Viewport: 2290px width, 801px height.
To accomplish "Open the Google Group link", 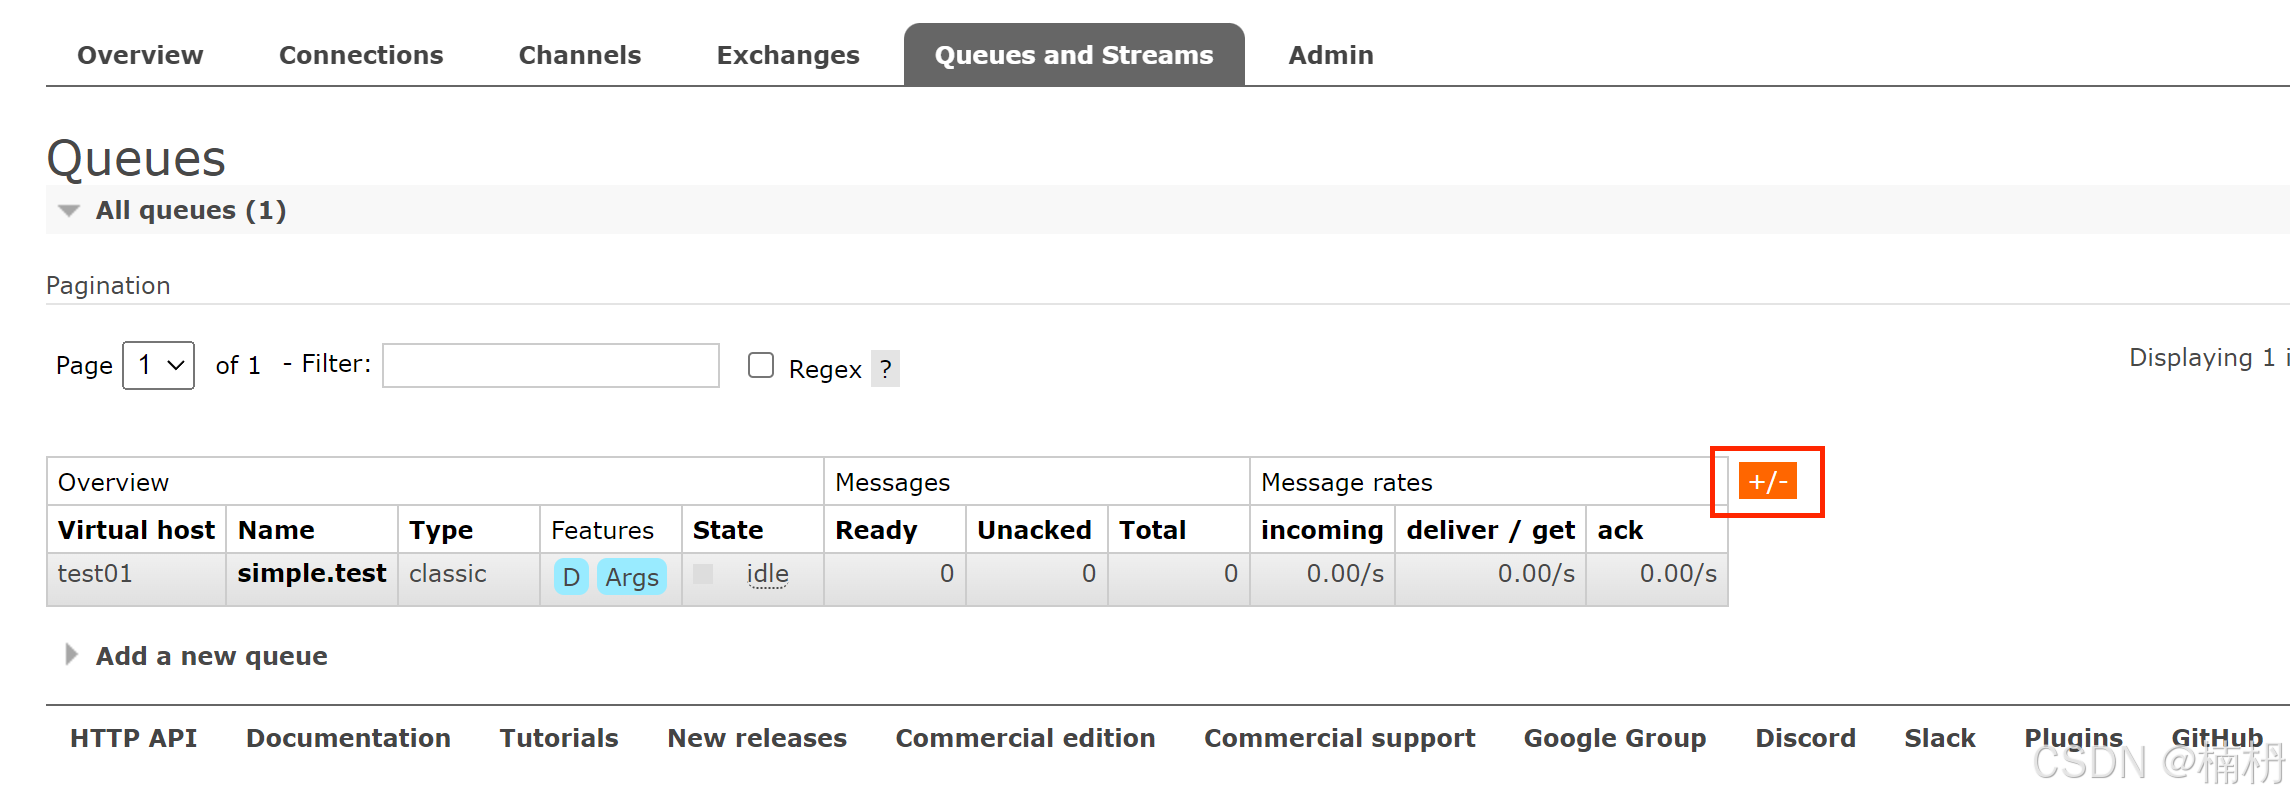I will coord(1615,738).
